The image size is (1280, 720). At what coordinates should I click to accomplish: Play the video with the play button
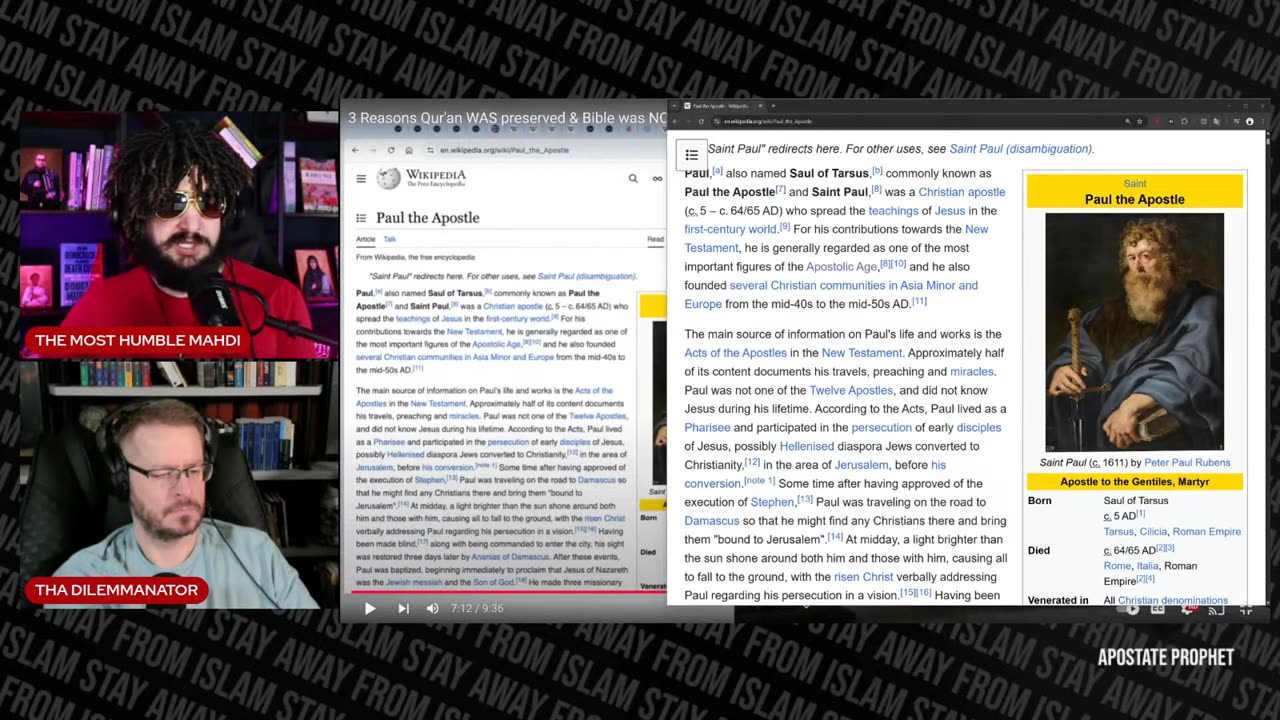(x=369, y=608)
